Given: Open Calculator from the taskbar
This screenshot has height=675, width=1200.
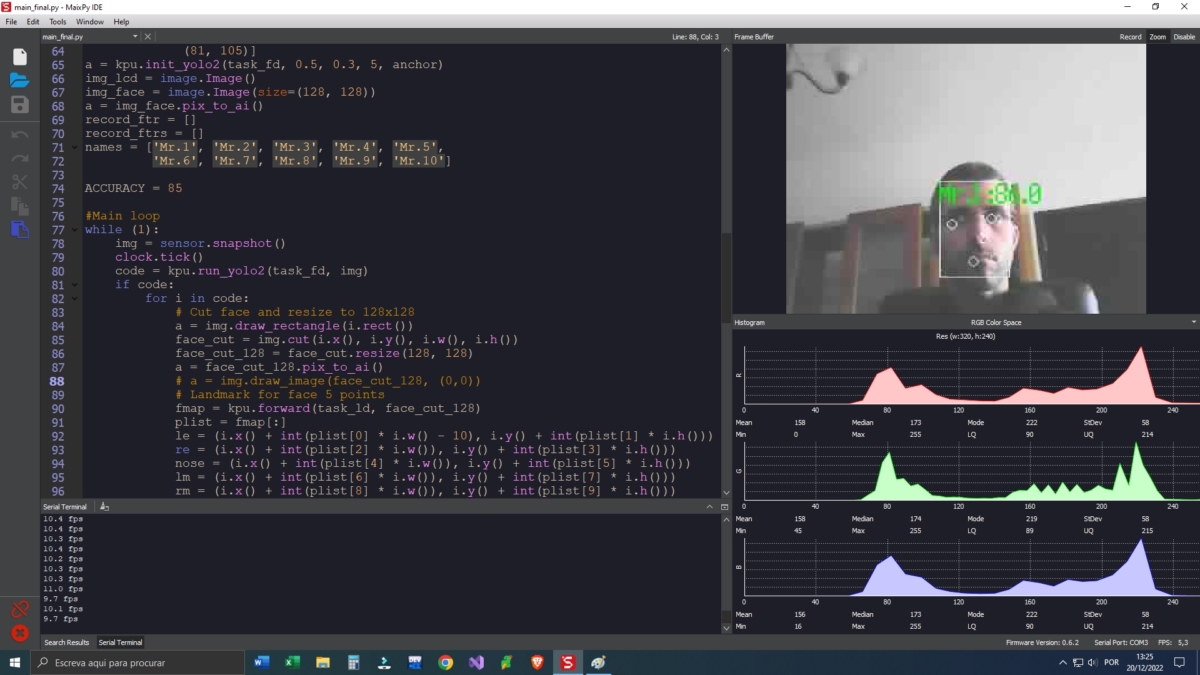Looking at the screenshot, I should click(x=354, y=662).
